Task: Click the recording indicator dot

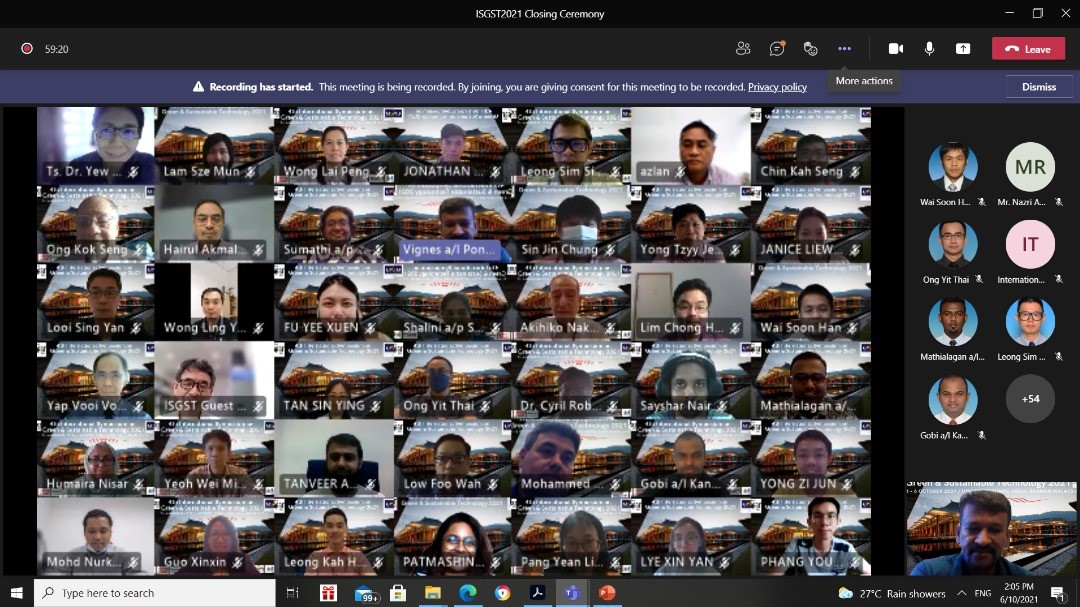Action: click(x=27, y=48)
